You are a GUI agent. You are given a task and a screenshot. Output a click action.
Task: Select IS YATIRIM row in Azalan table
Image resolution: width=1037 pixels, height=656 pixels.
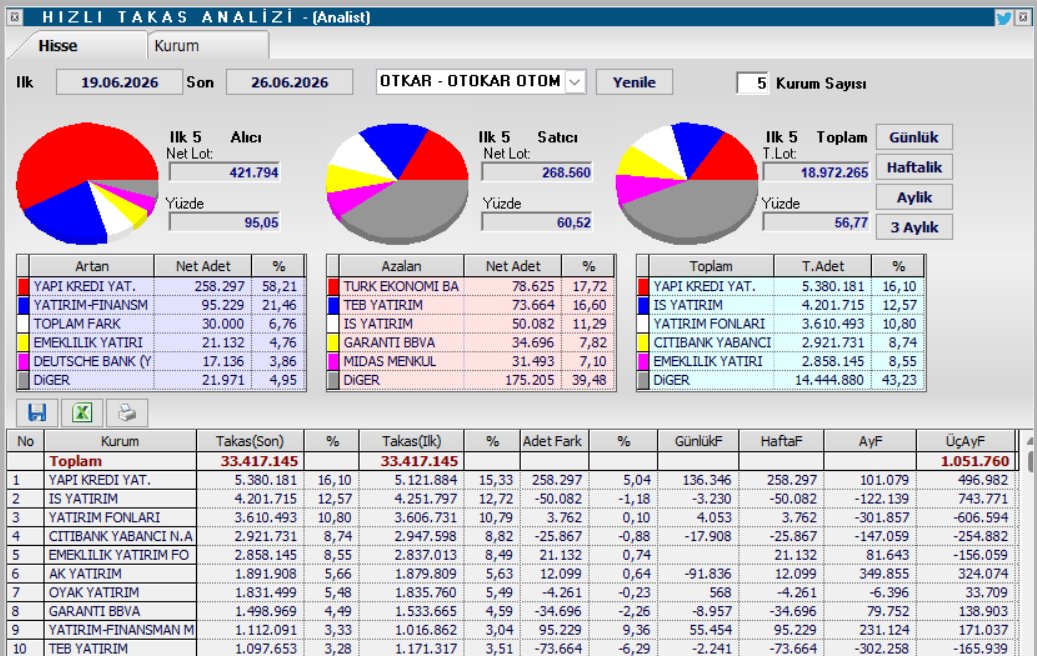point(471,324)
